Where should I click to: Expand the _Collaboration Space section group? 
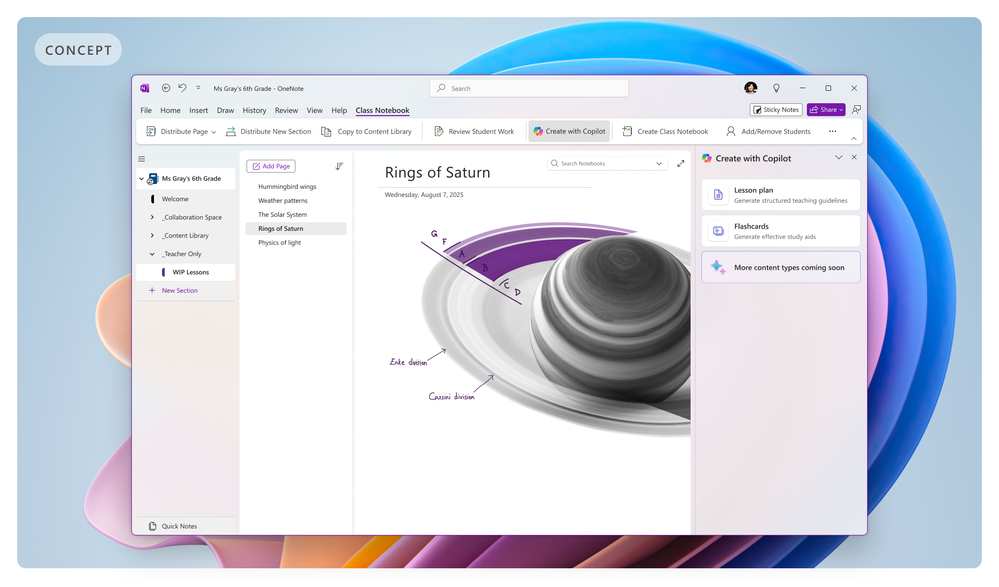152,217
